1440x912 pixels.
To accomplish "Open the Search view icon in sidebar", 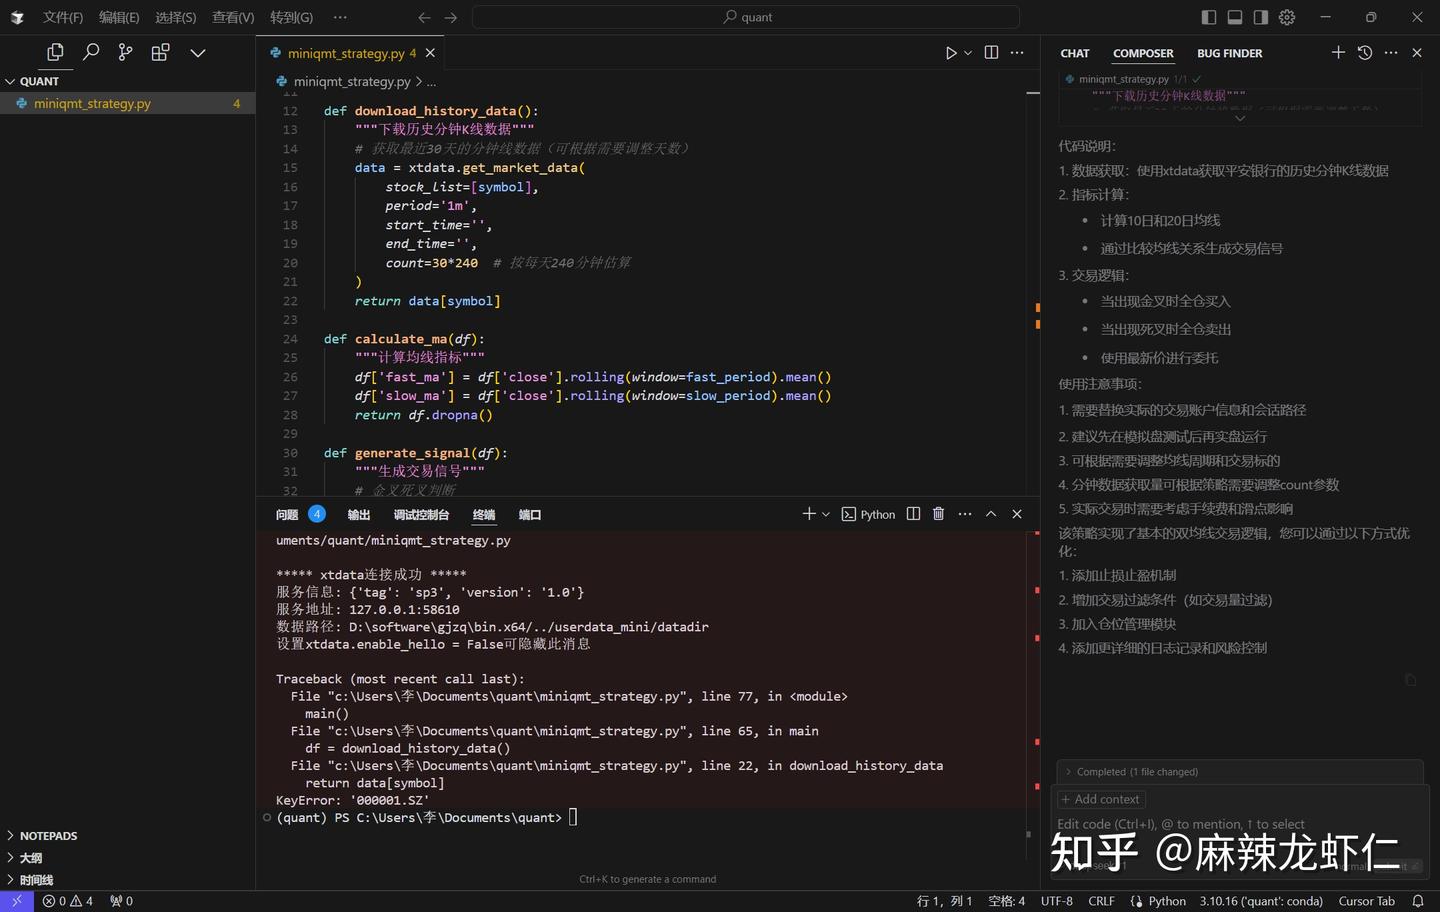I will 91,52.
